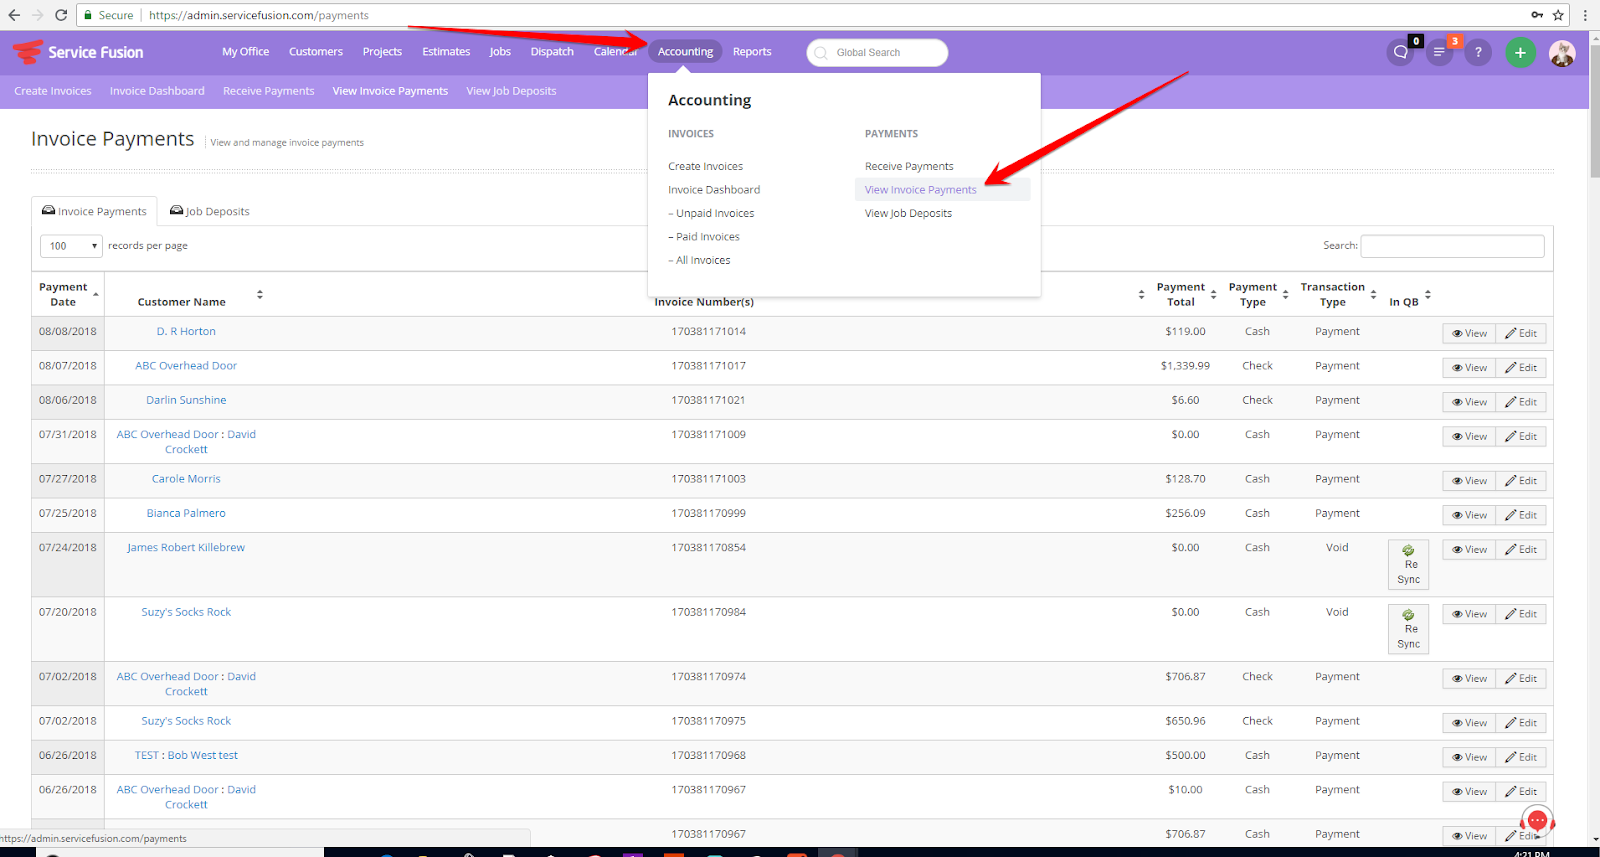This screenshot has height=857, width=1600.
Task: Click the help question mark icon
Action: [x=1478, y=53]
